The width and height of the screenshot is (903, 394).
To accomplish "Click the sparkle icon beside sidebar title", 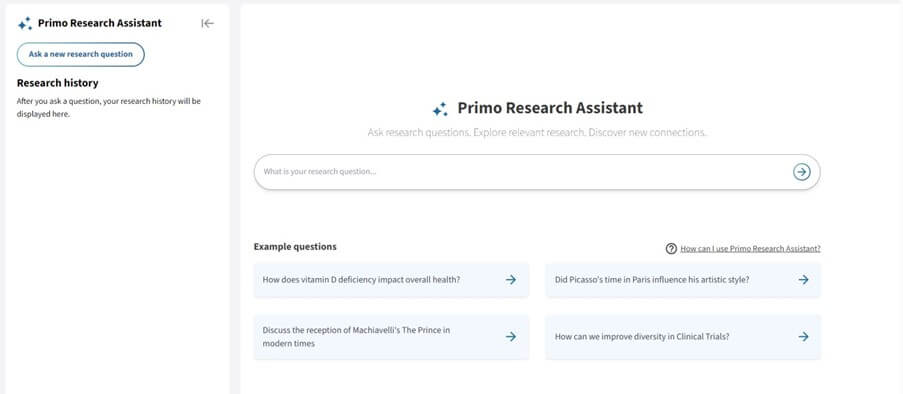I will [25, 24].
